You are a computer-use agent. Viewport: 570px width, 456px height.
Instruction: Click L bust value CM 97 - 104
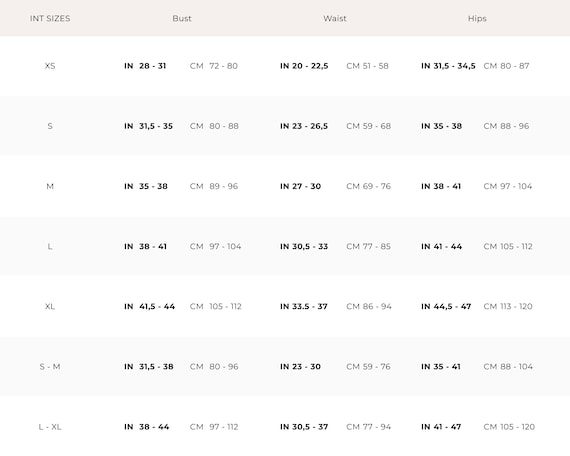[x=216, y=247]
